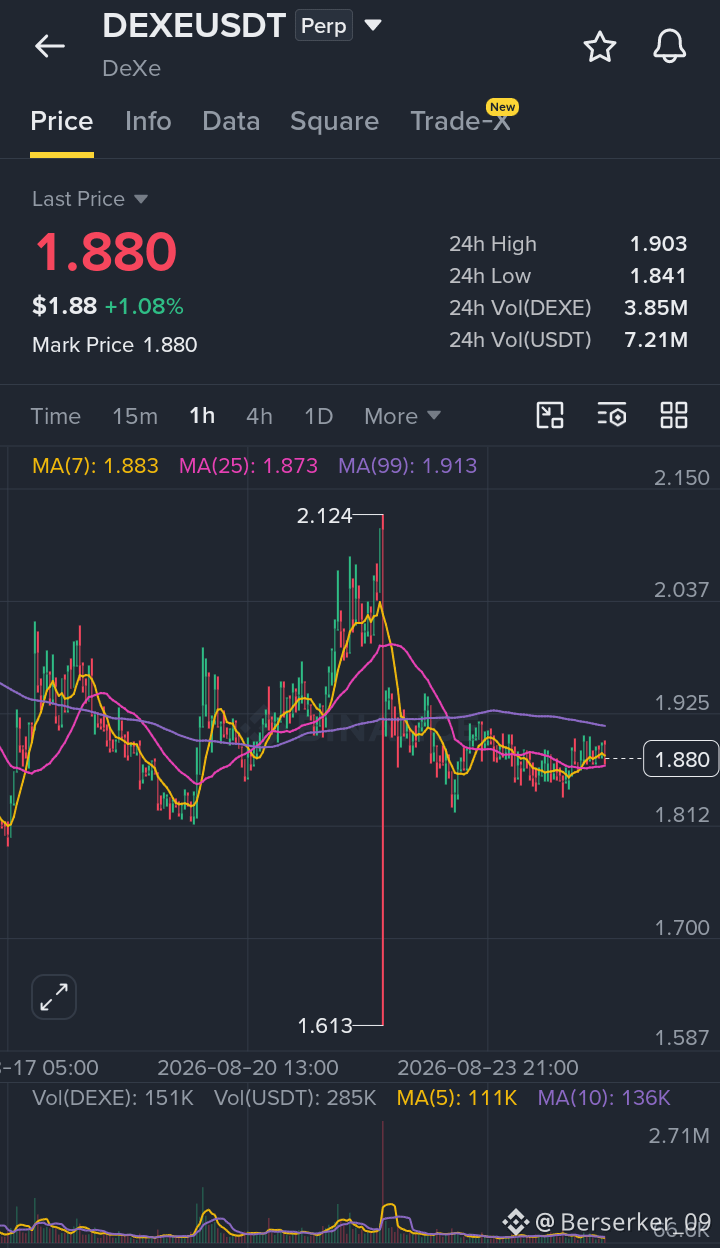Tap the +1.08% change percentage
Screen dimensions: 720x1248
pyautogui.click(x=144, y=306)
